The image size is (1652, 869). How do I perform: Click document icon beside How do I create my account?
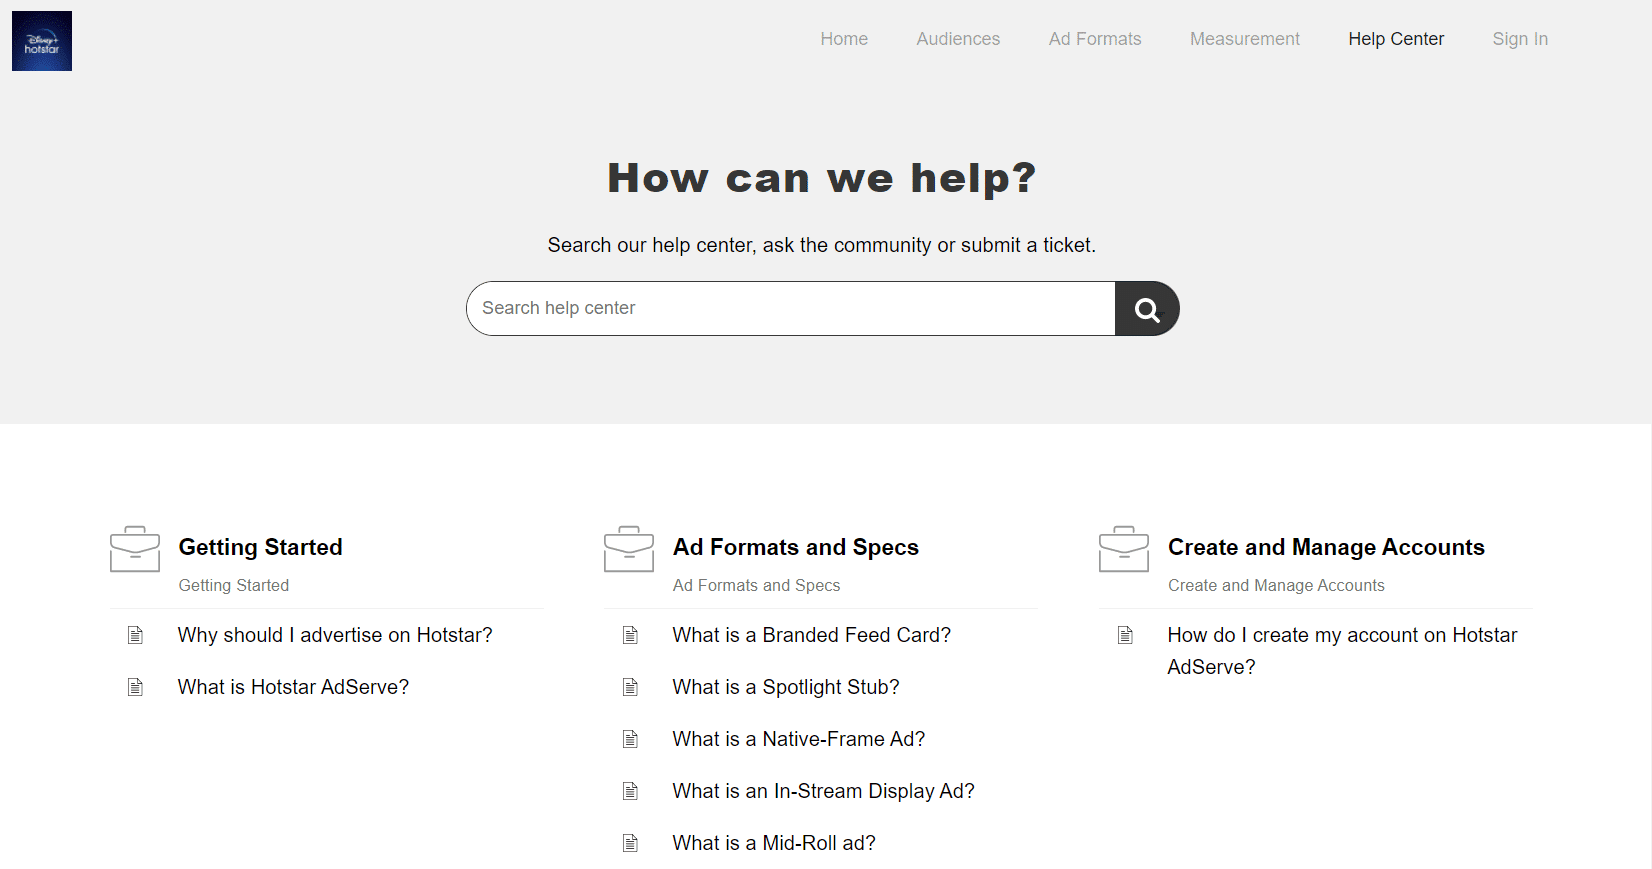tap(1125, 635)
